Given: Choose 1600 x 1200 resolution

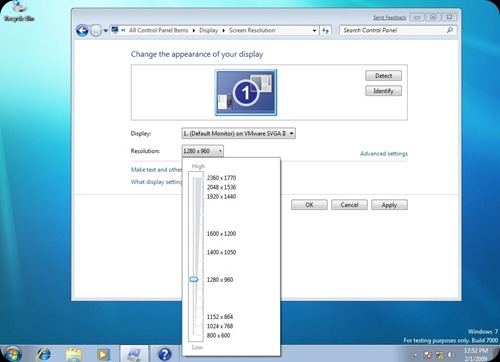Looking at the screenshot, I should [x=221, y=234].
